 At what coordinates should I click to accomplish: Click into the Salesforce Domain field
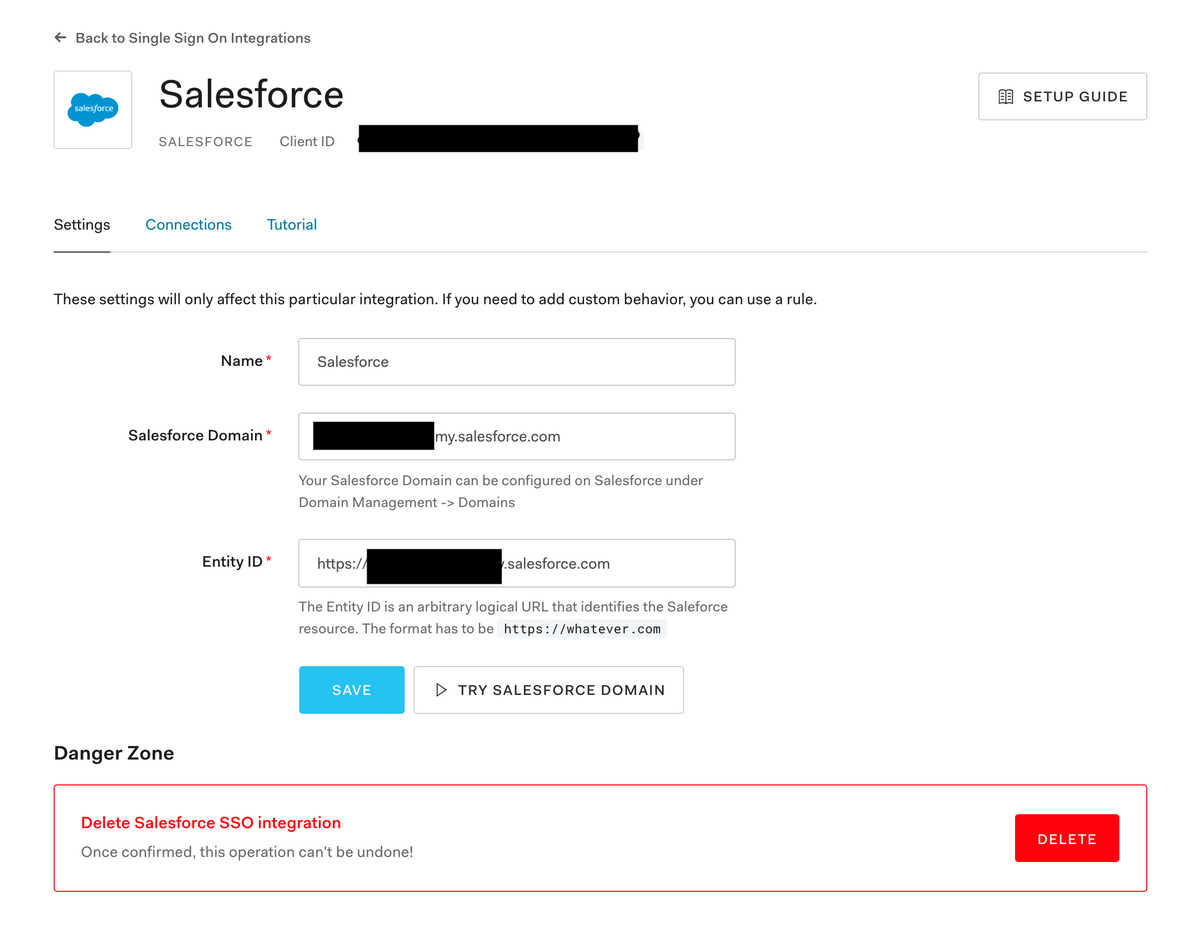(517, 436)
